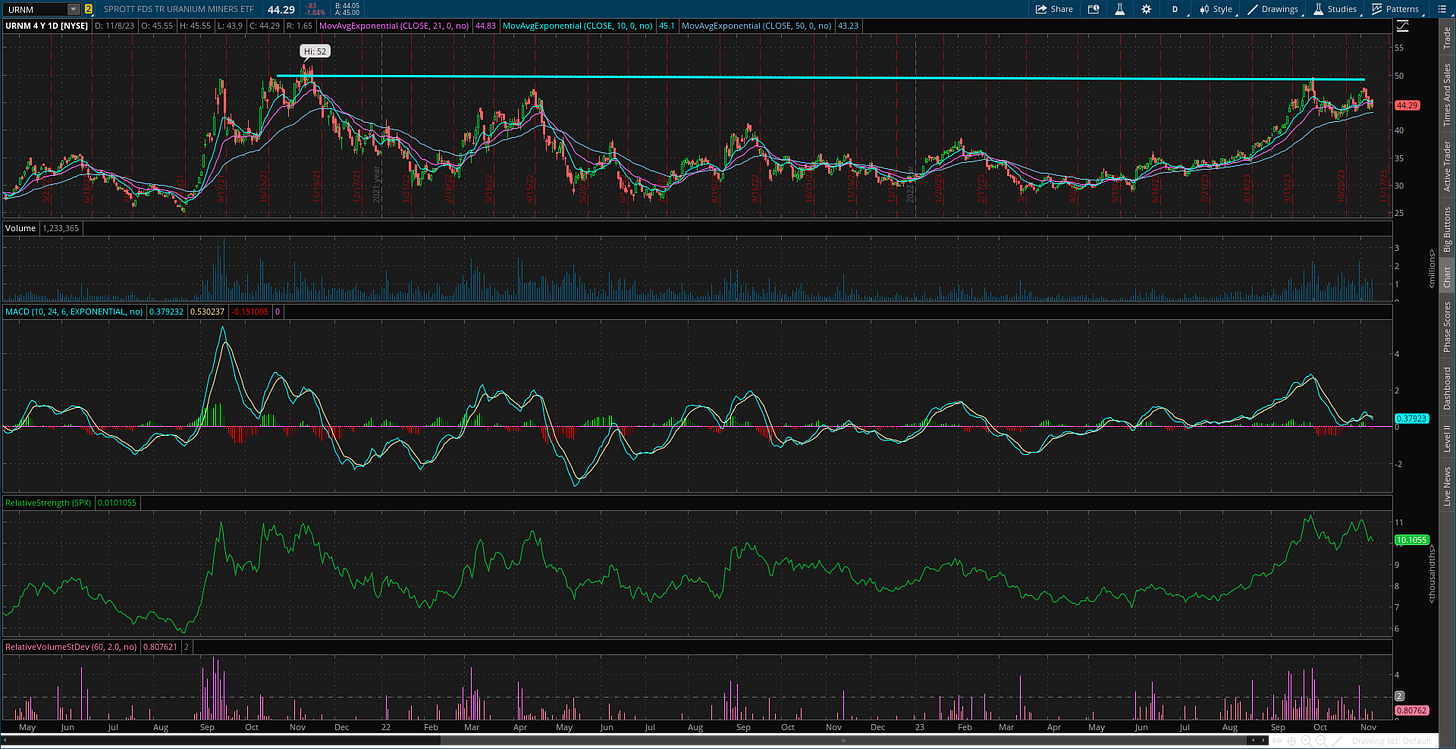Image resolution: width=1456 pixels, height=749 pixels.
Task: Click the D: 11/8/23 date value
Action: pos(115,25)
